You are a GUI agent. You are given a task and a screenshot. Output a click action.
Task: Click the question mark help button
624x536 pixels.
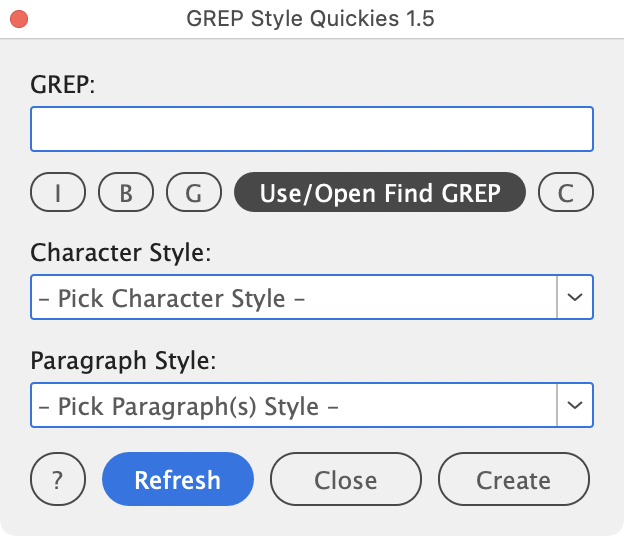[57, 480]
